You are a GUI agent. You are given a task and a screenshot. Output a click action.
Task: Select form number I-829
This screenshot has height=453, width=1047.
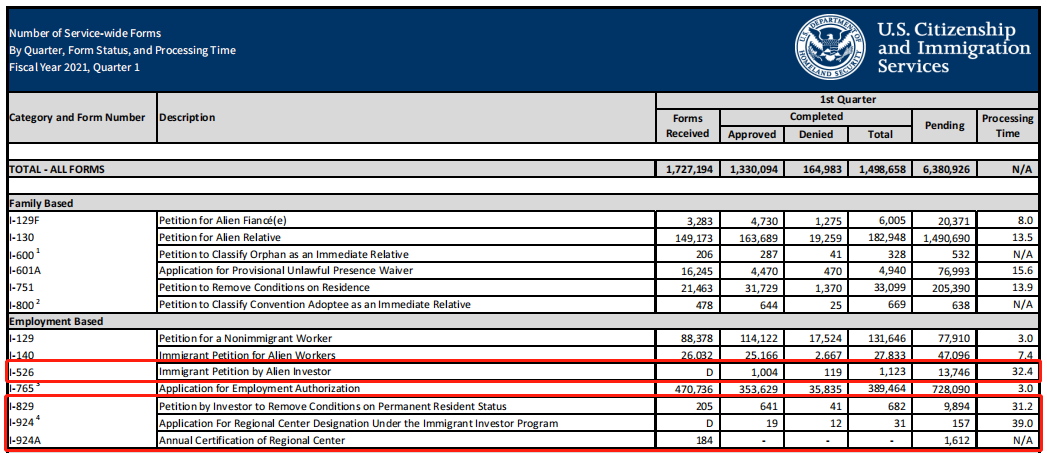click(21, 406)
